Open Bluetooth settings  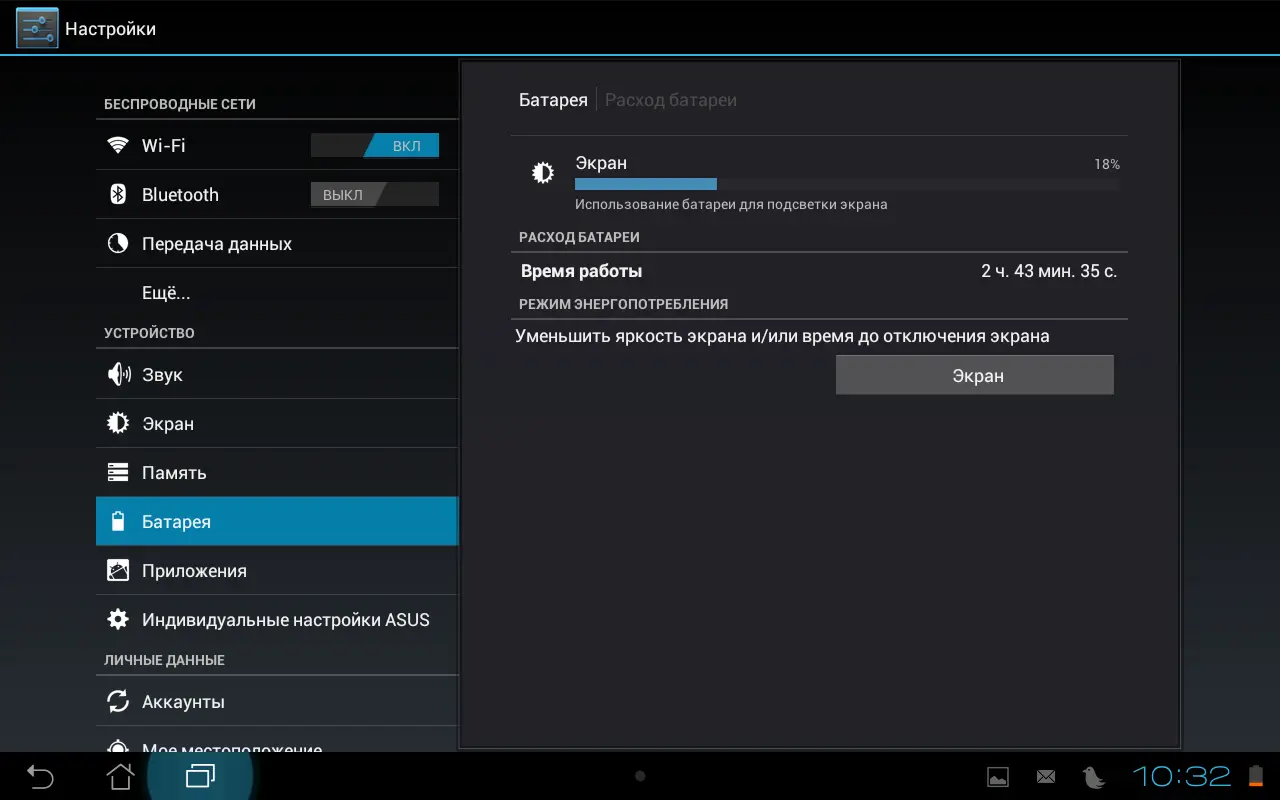click(x=277, y=195)
